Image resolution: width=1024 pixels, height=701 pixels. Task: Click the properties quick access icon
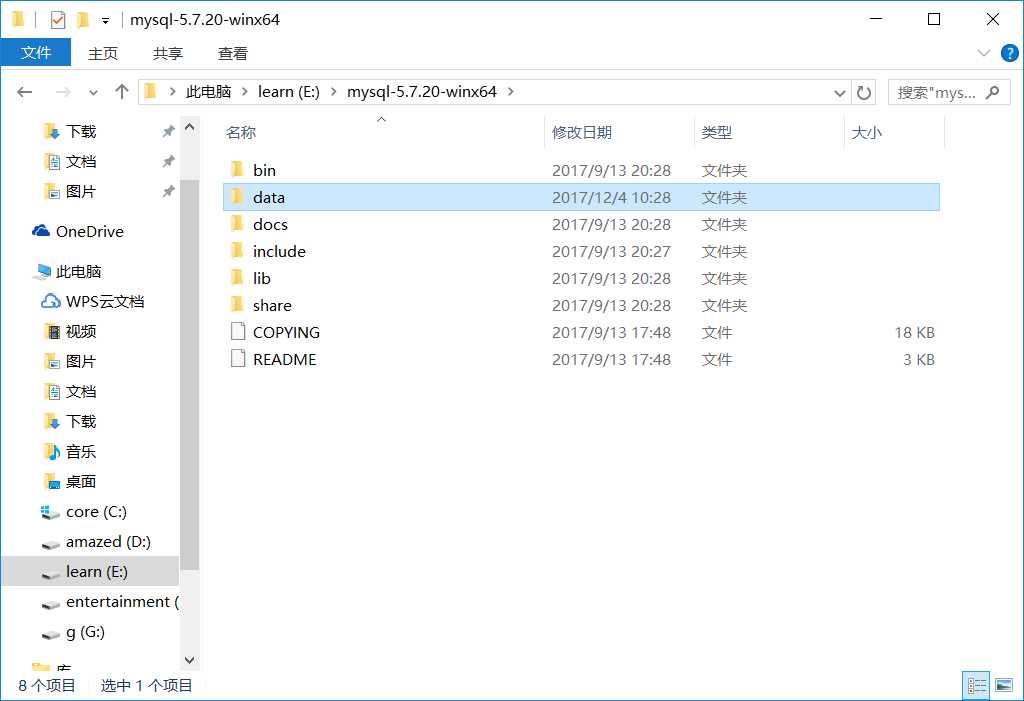[57, 20]
